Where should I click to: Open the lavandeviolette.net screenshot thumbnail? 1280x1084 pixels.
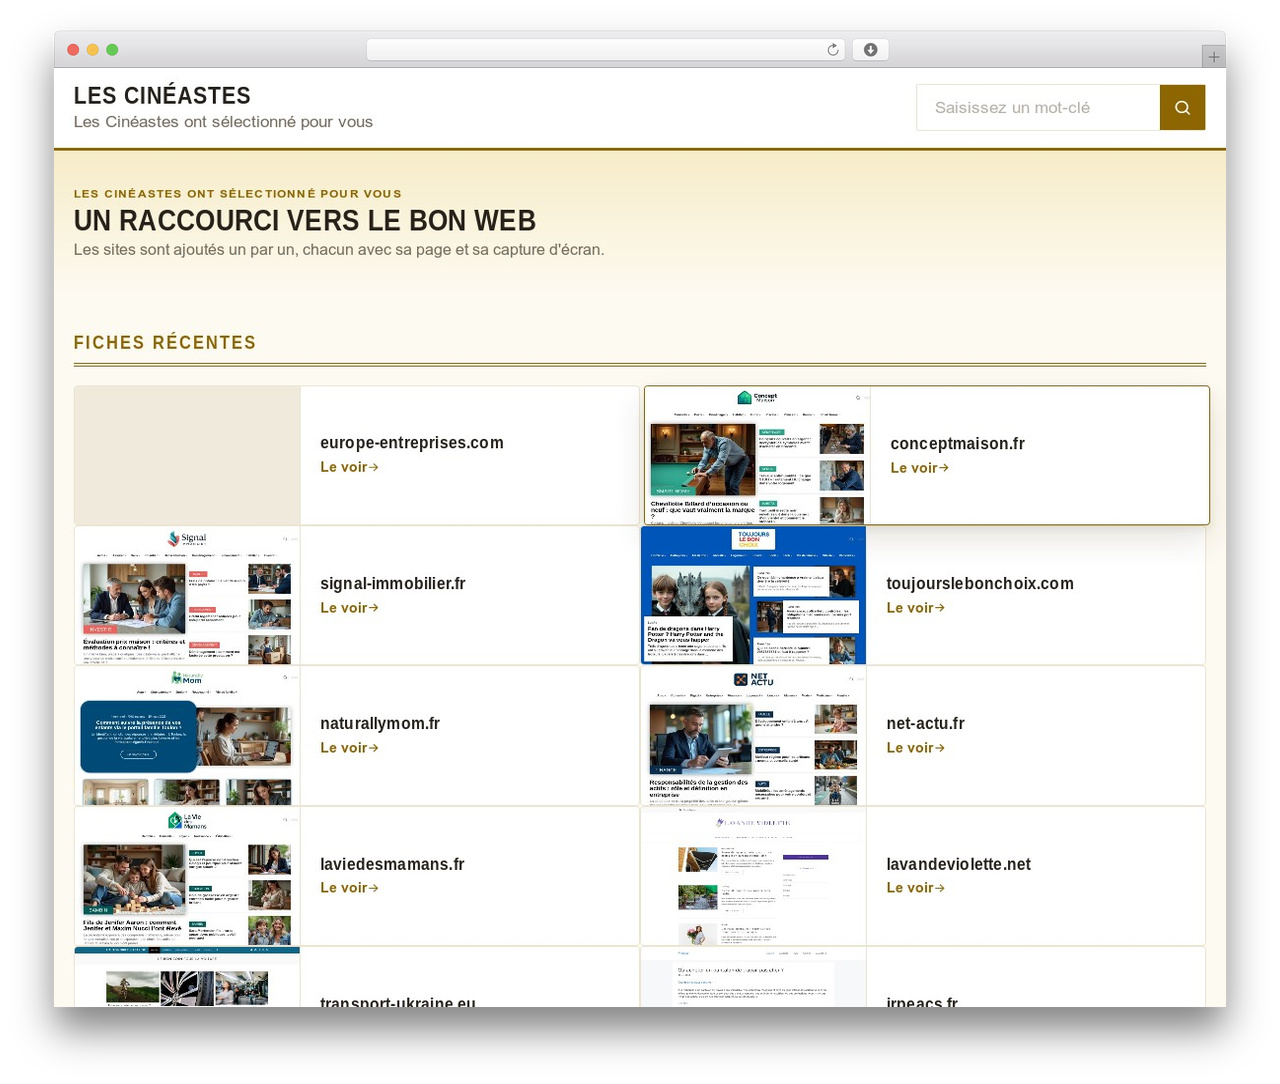click(753, 876)
